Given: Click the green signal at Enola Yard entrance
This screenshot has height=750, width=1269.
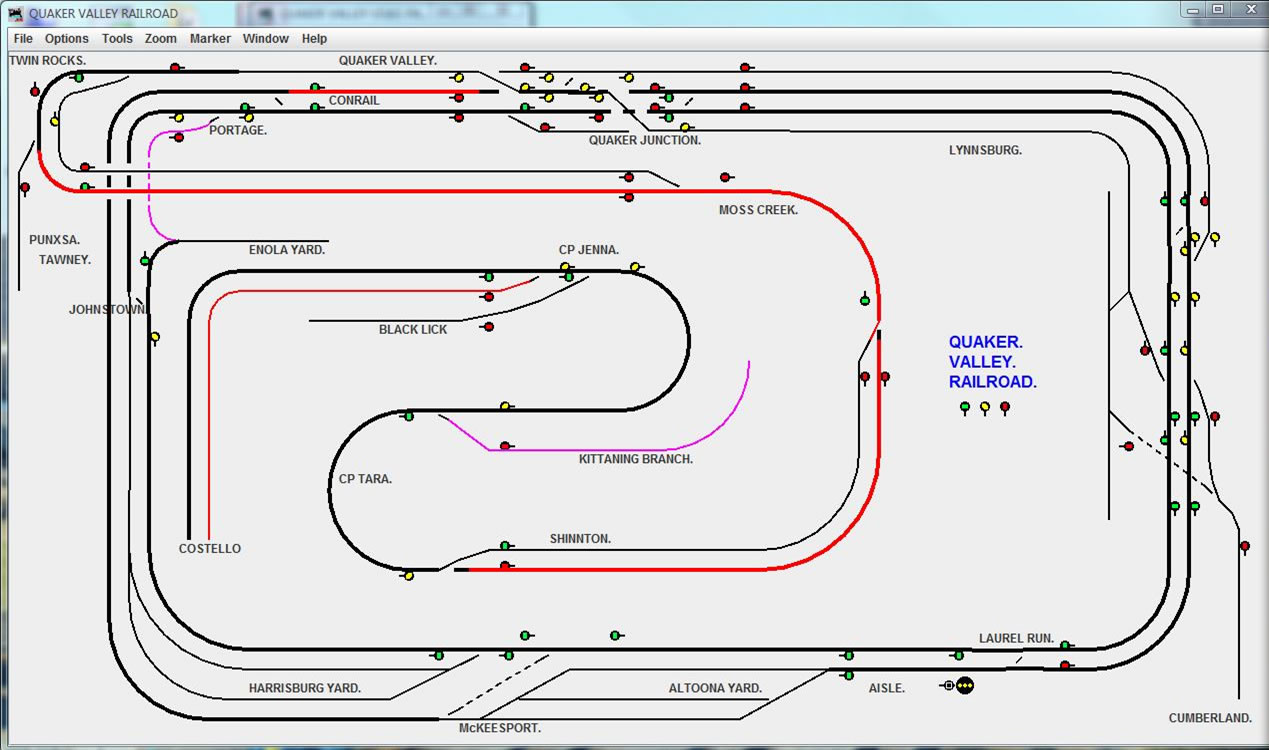Looking at the screenshot, I should (x=145, y=260).
